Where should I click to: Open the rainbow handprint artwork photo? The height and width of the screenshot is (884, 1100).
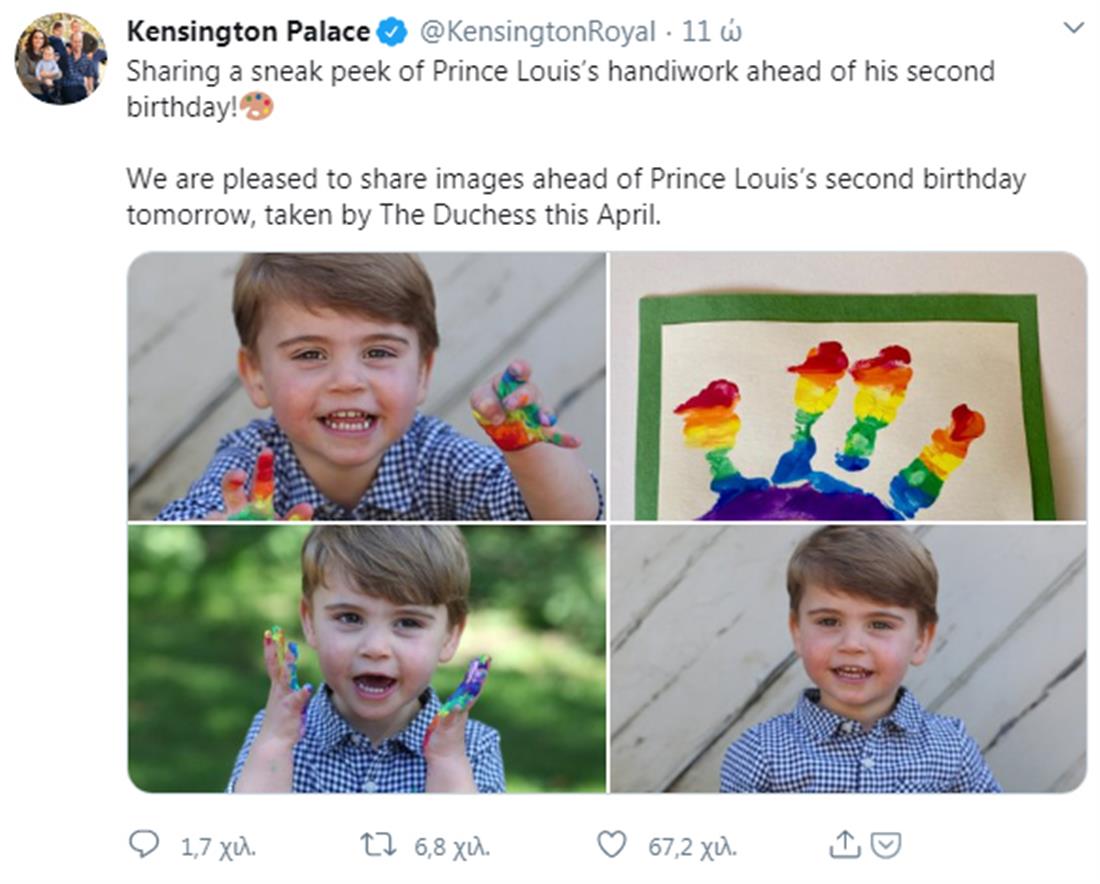pyautogui.click(x=848, y=386)
